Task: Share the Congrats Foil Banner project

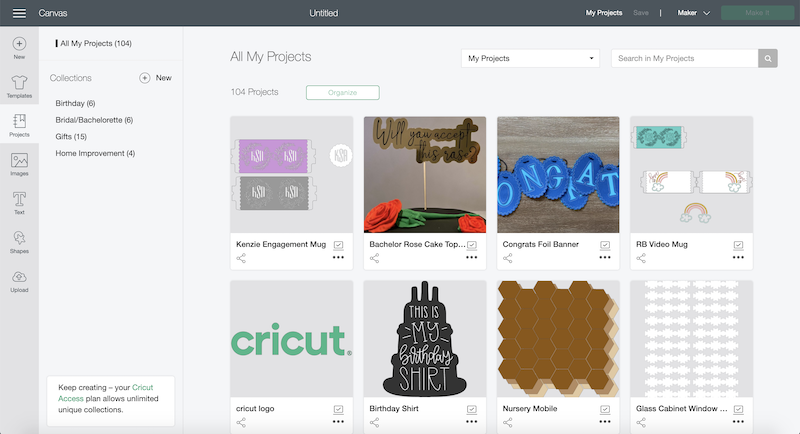Action: 508,259
